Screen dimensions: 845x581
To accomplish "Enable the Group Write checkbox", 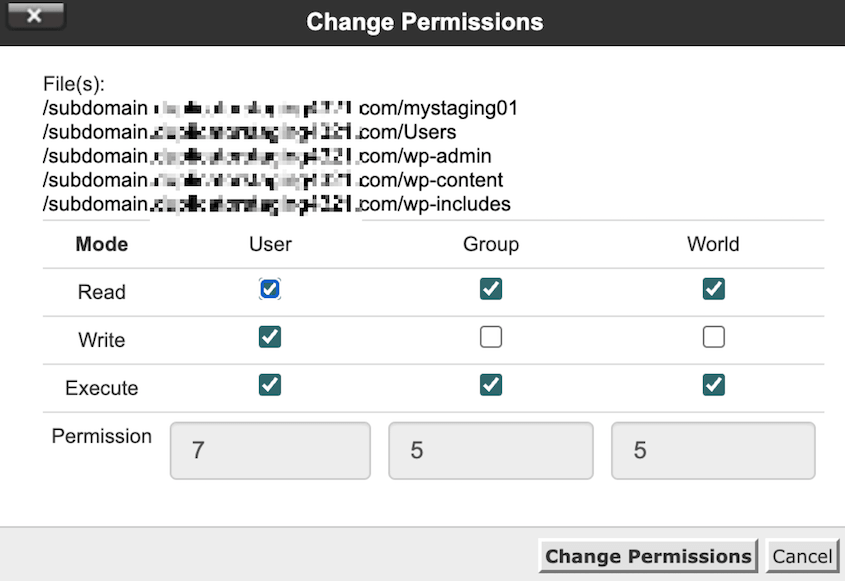I will point(490,337).
